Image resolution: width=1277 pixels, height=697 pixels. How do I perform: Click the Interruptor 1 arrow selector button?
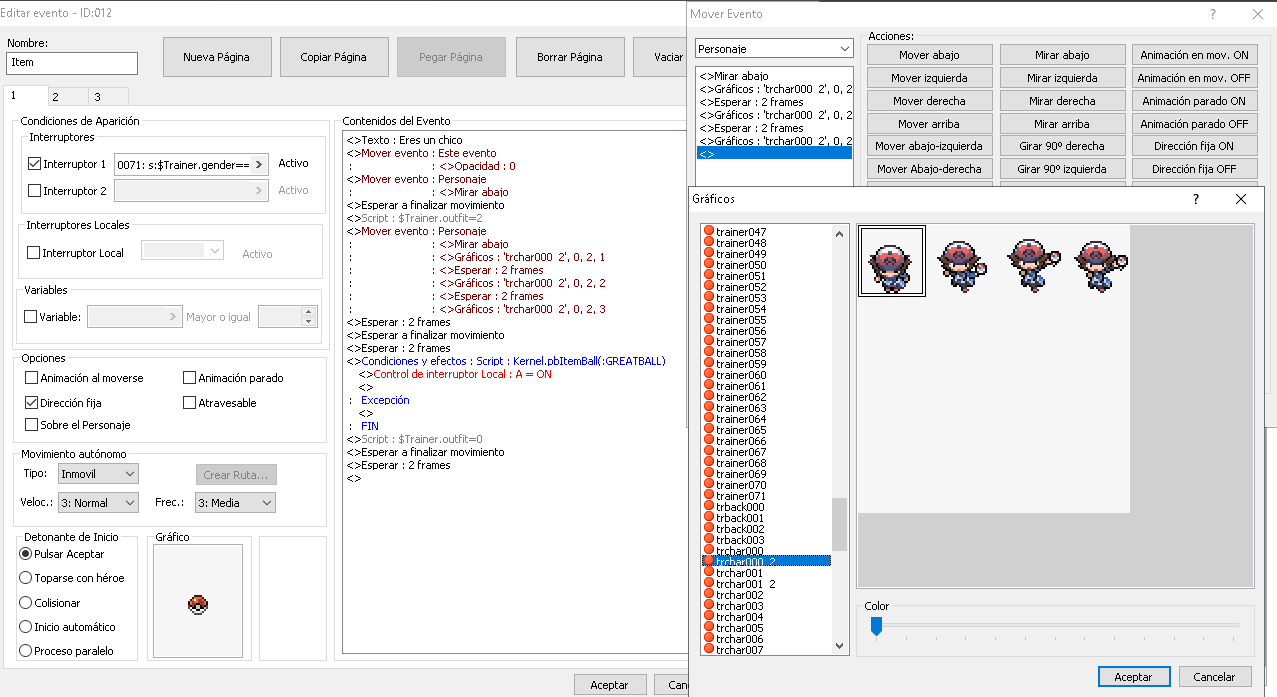pyautogui.click(x=259, y=164)
